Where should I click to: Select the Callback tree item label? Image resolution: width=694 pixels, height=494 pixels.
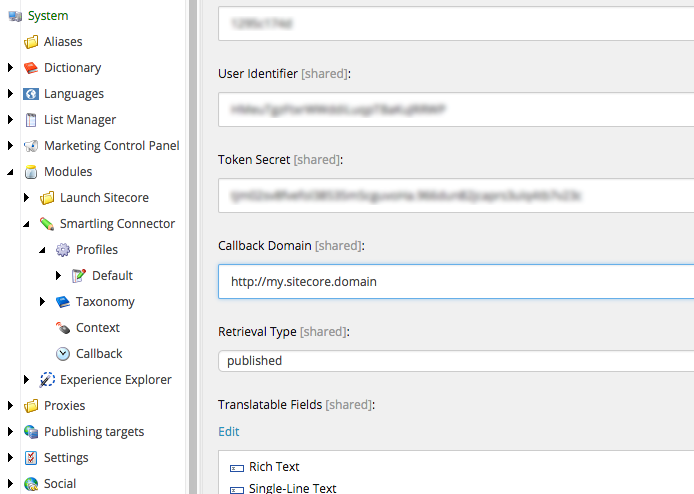click(99, 354)
